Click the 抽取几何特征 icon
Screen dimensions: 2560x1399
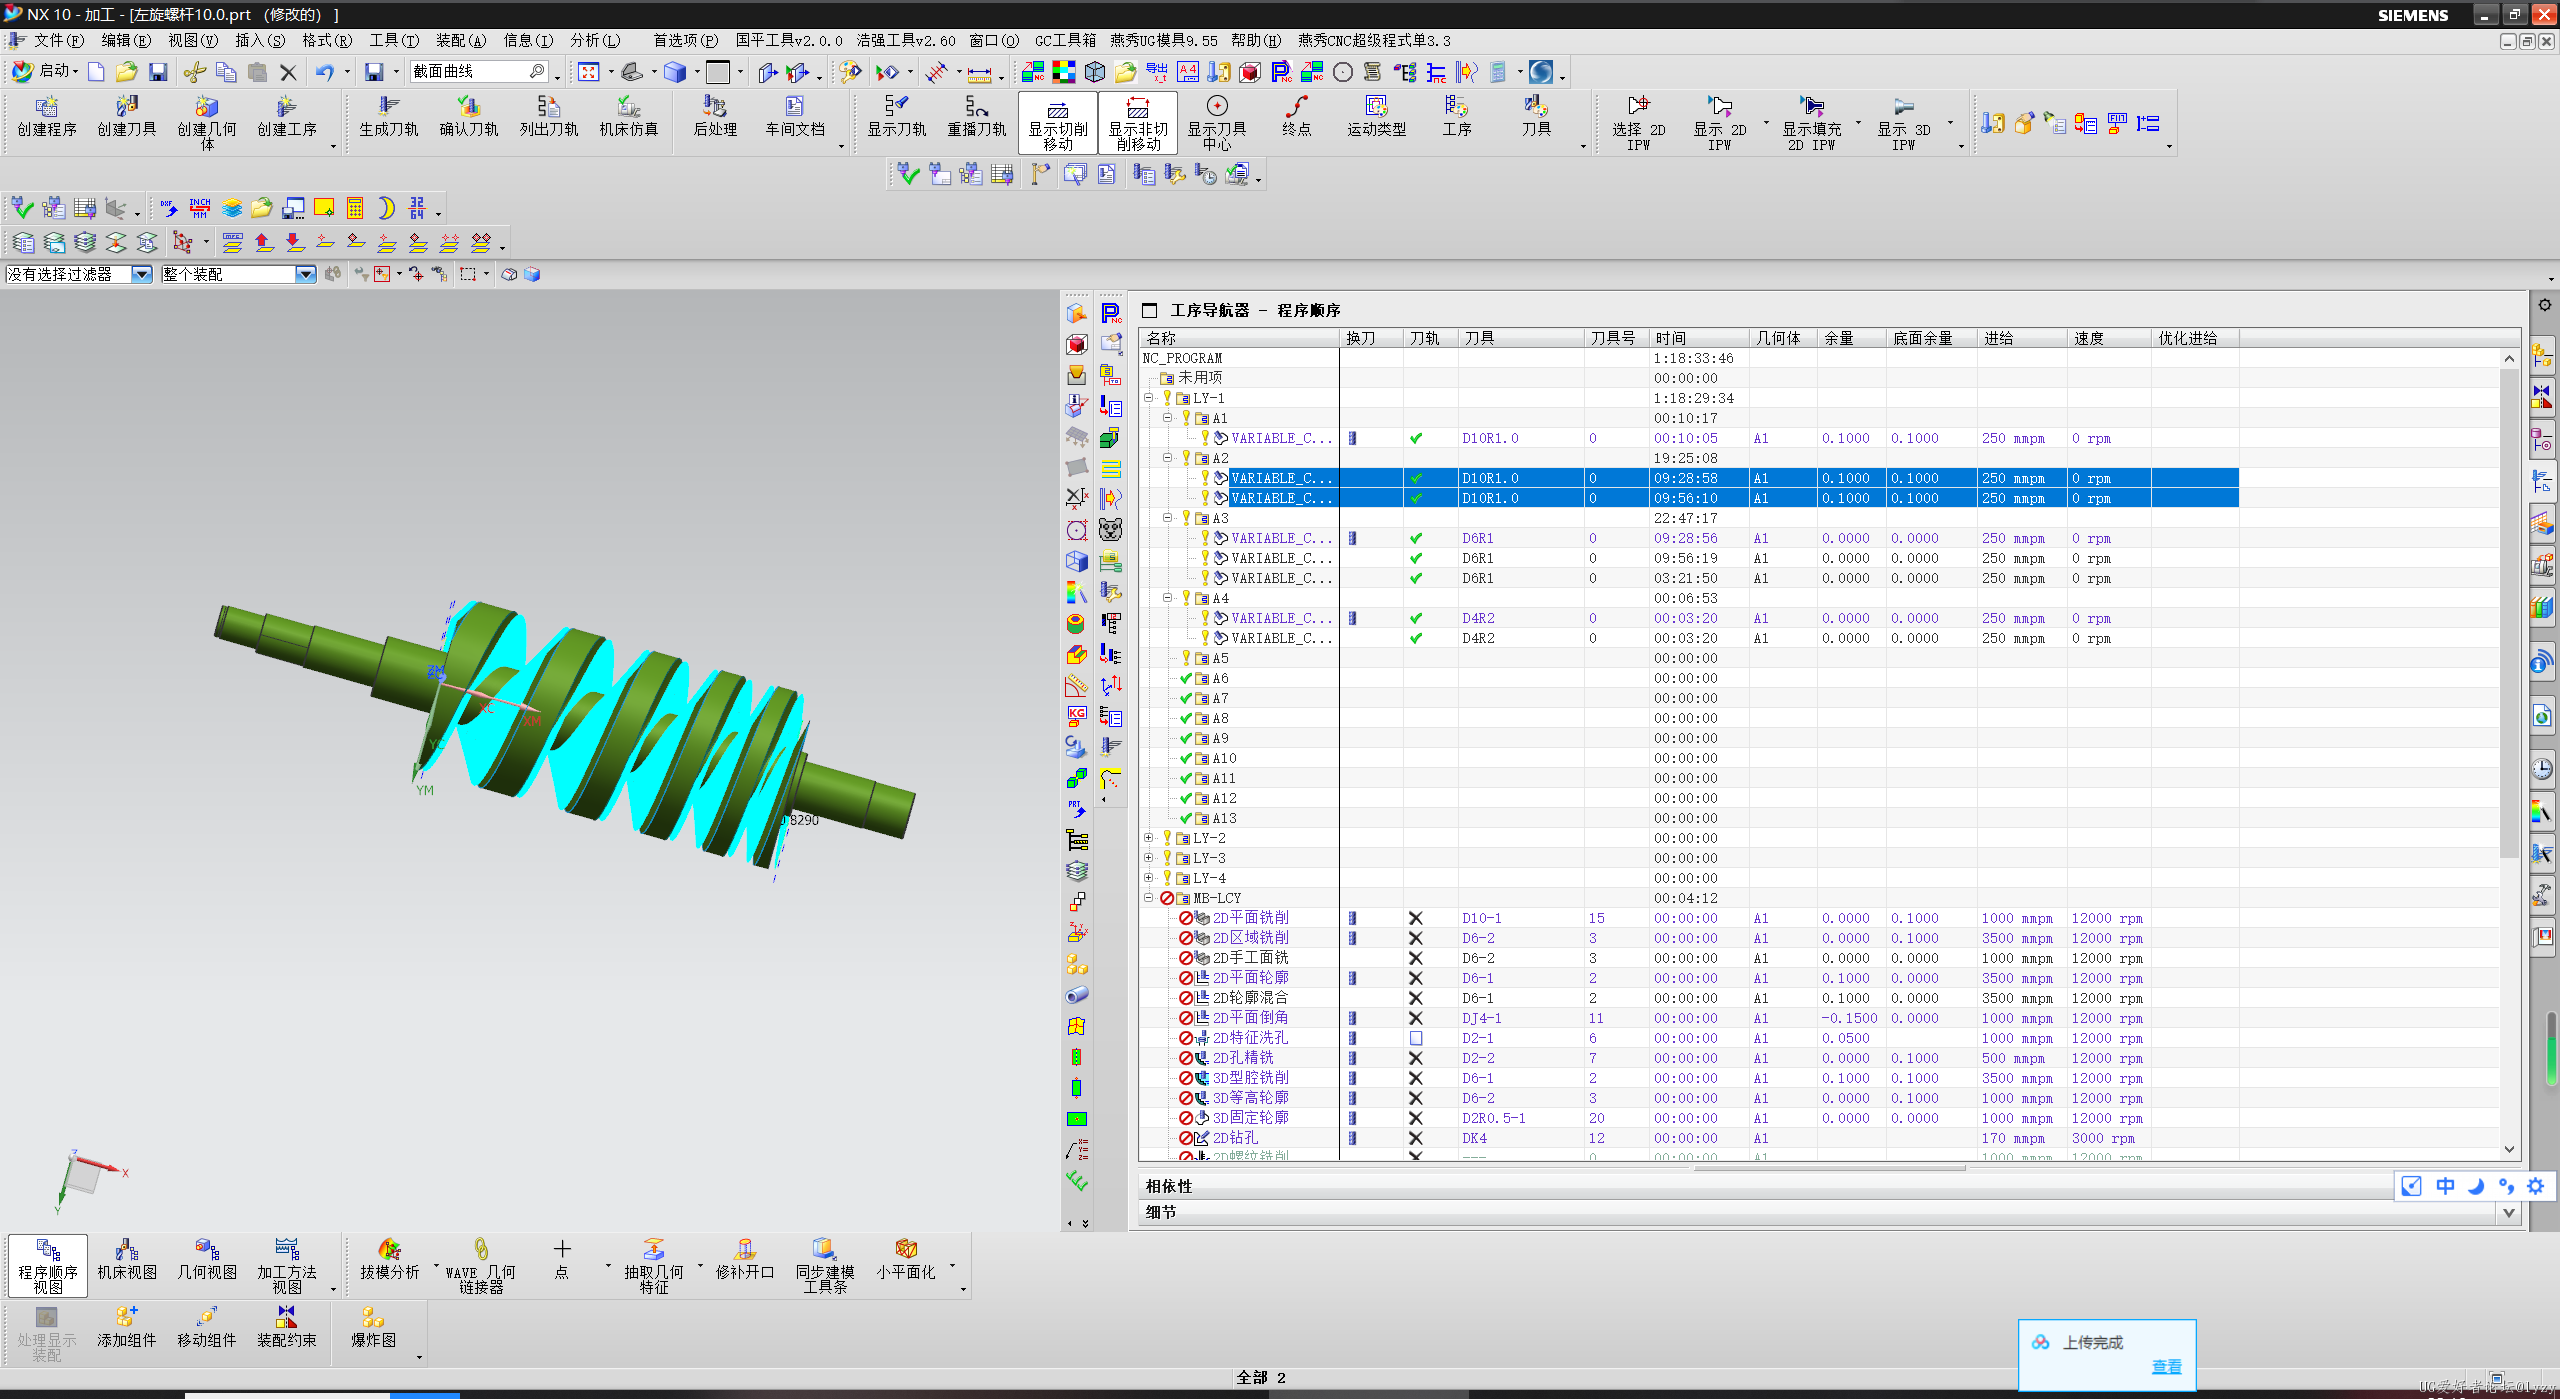[x=654, y=1266]
